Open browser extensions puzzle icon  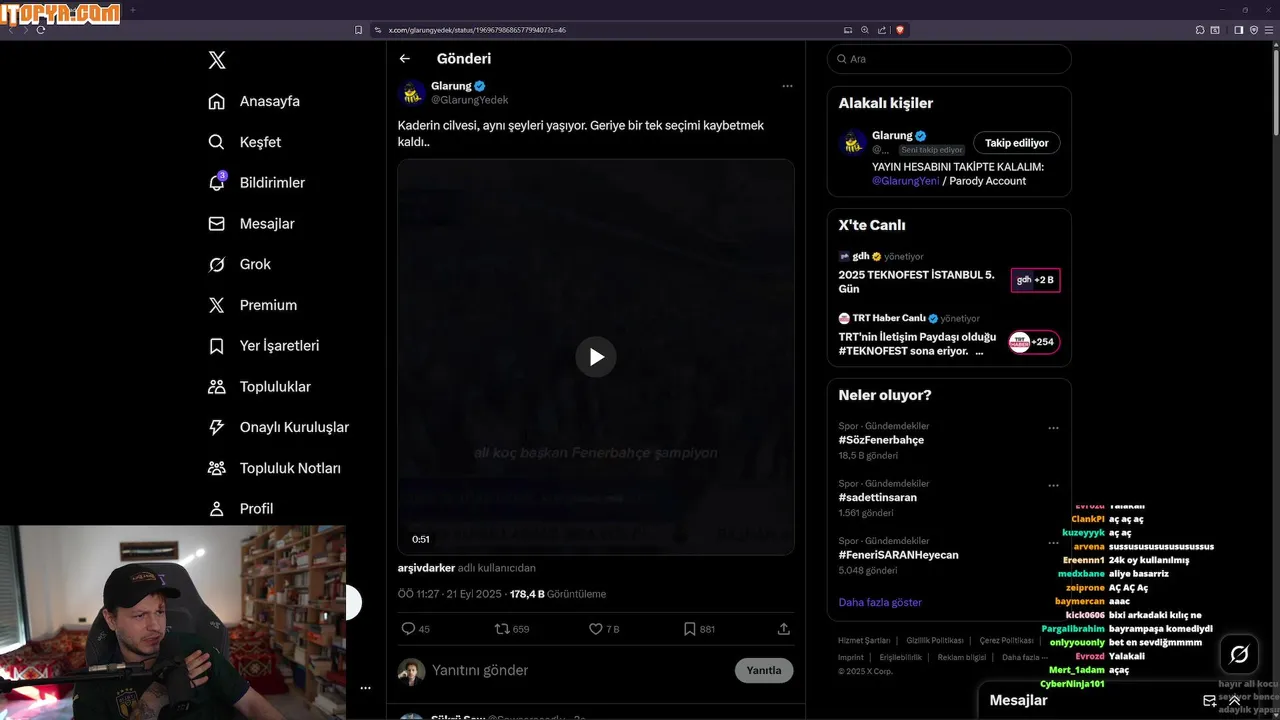point(1200,30)
